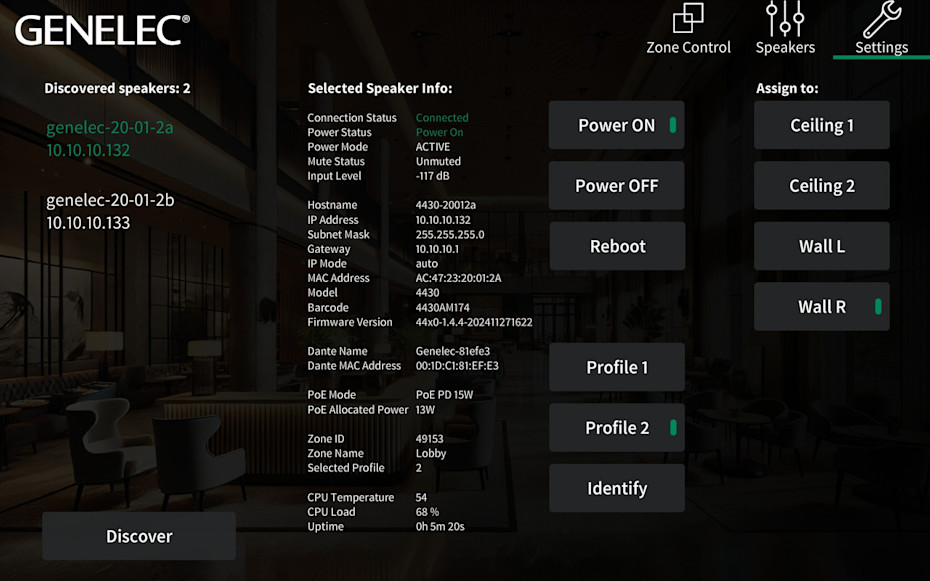Viewport: 930px width, 581px height.
Task: Click the green Power On status text
Action: 439,132
